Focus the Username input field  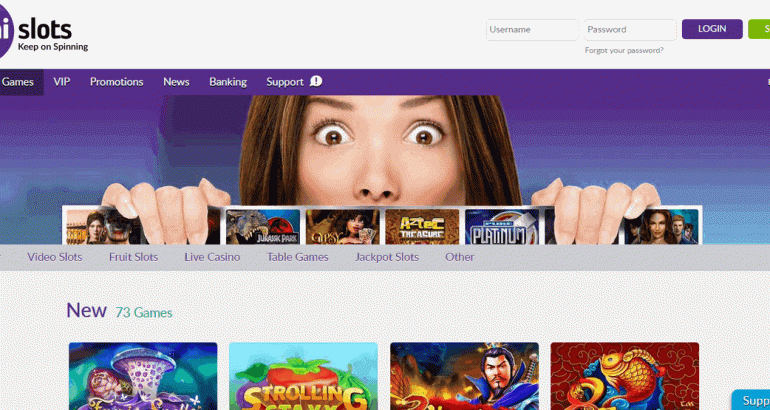pyautogui.click(x=532, y=29)
